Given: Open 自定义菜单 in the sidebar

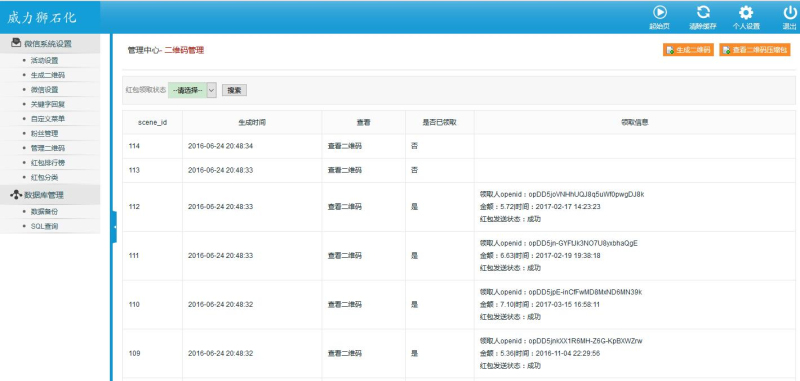Looking at the screenshot, I should [x=47, y=119].
